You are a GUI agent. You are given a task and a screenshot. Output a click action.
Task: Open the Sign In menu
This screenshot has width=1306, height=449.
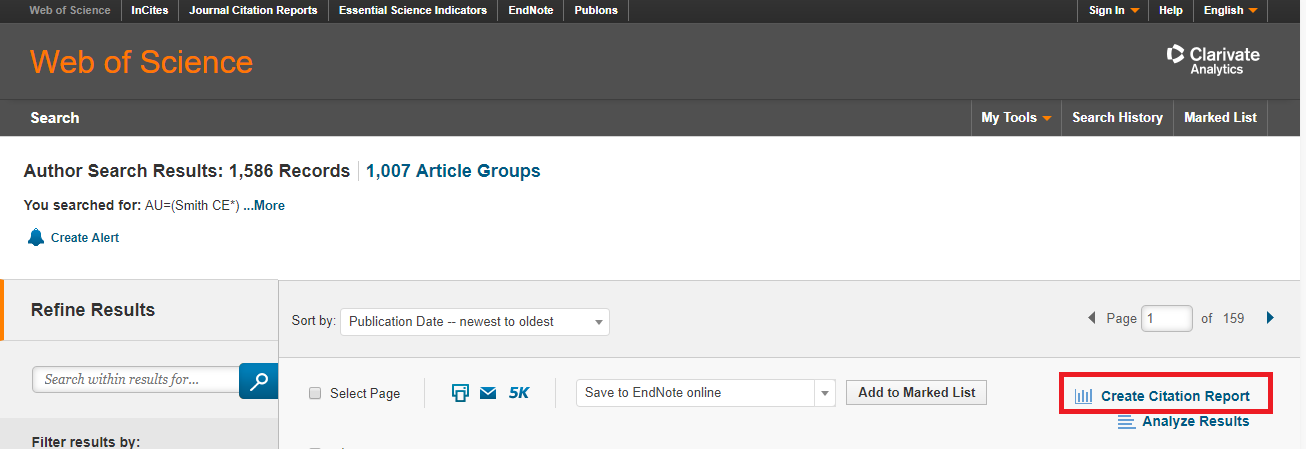(x=1113, y=10)
